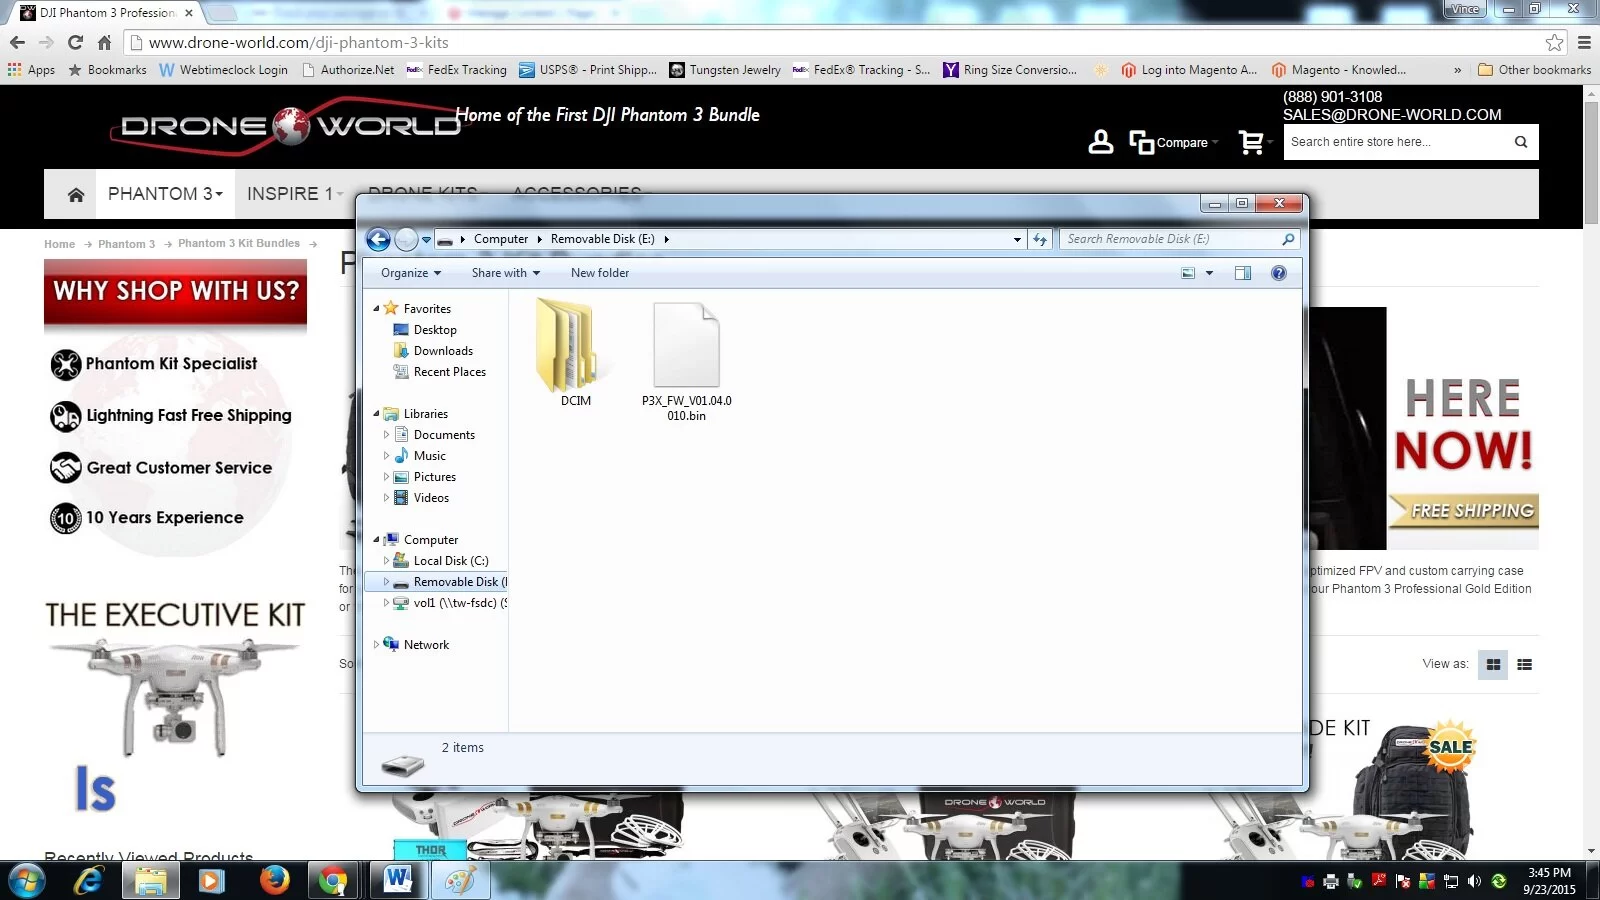Image resolution: width=1600 pixels, height=900 pixels.
Task: Select Removable Disk in navigation tree
Action: point(437,582)
